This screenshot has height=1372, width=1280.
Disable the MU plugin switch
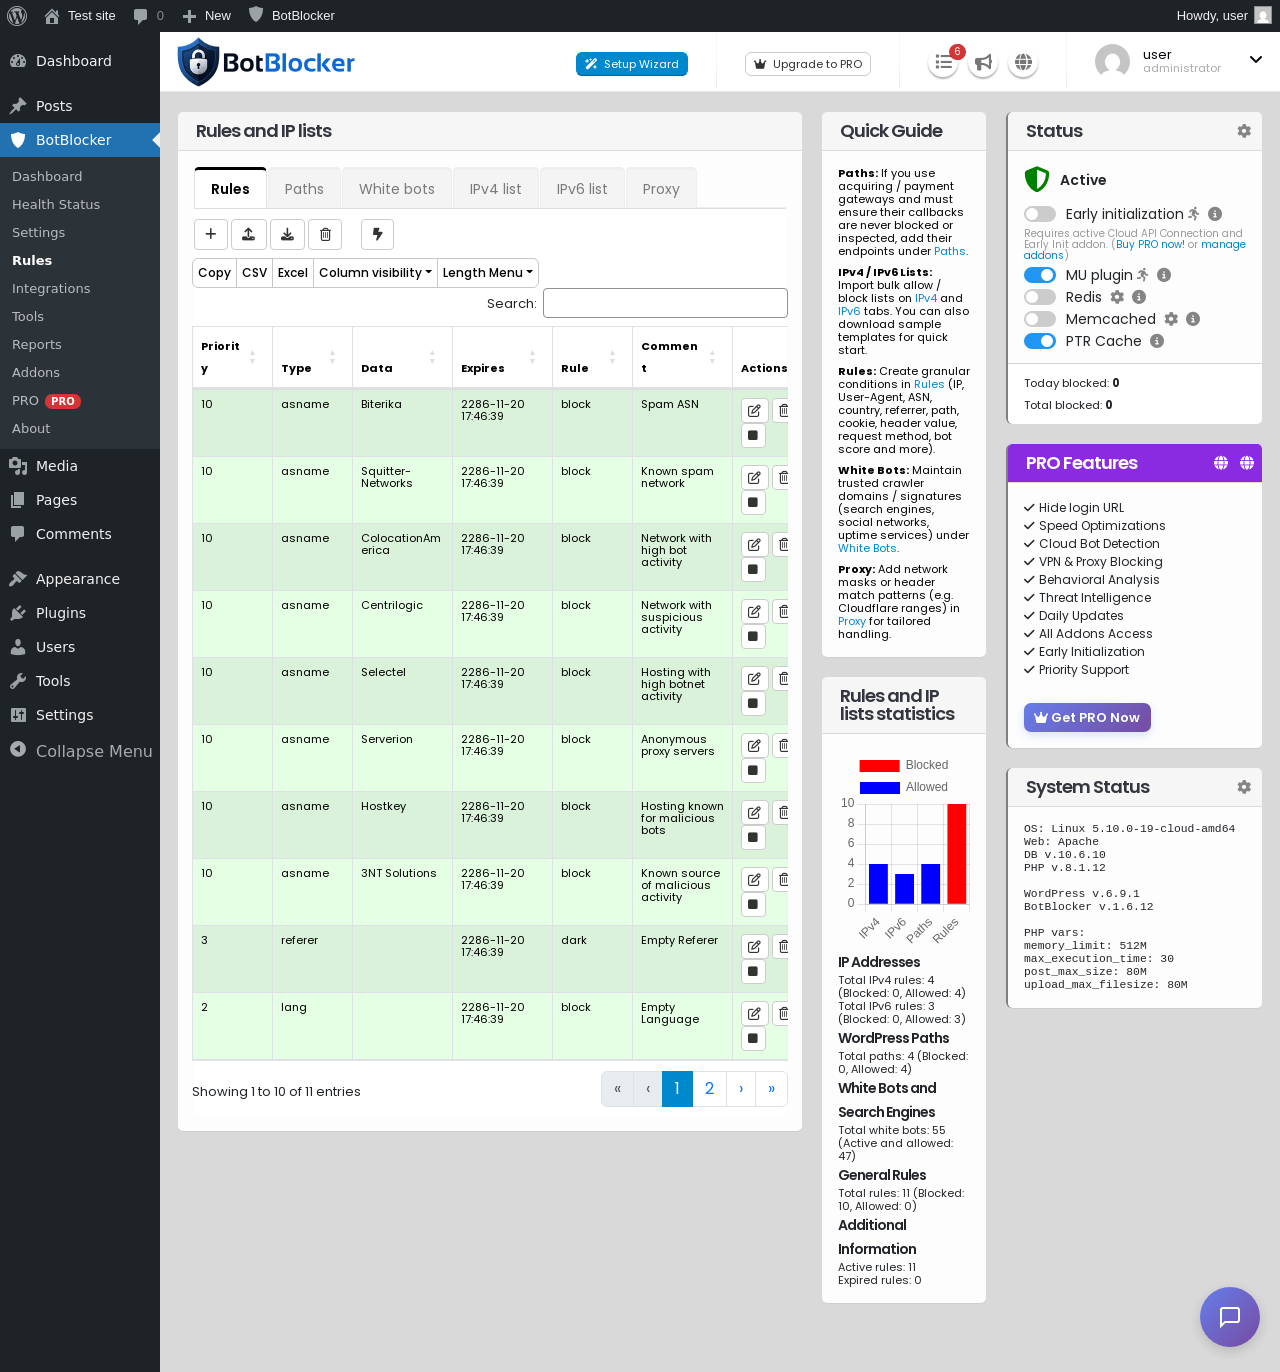click(1040, 275)
